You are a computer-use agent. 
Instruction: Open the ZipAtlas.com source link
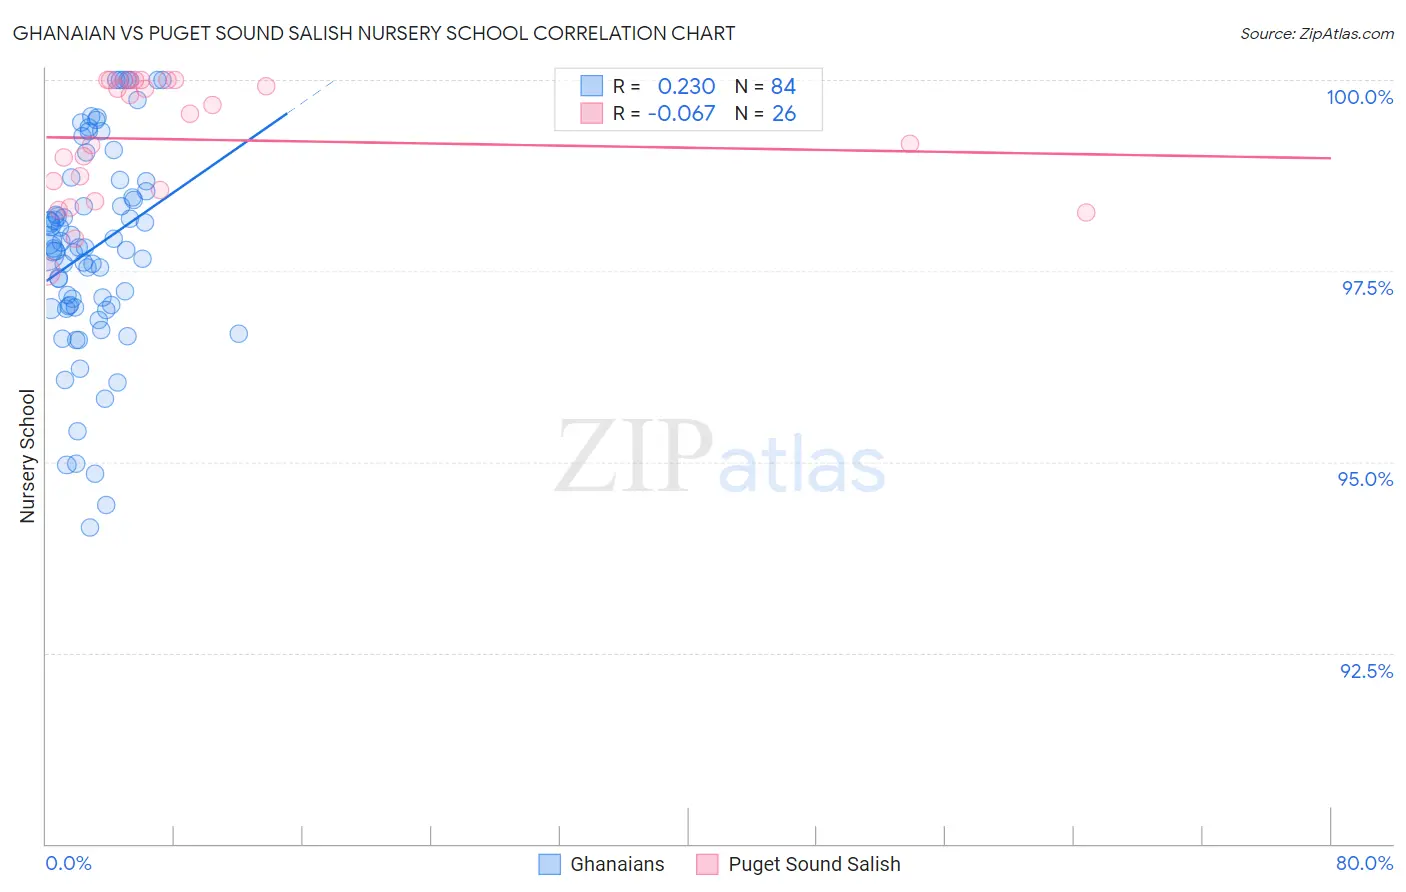coord(1317,34)
